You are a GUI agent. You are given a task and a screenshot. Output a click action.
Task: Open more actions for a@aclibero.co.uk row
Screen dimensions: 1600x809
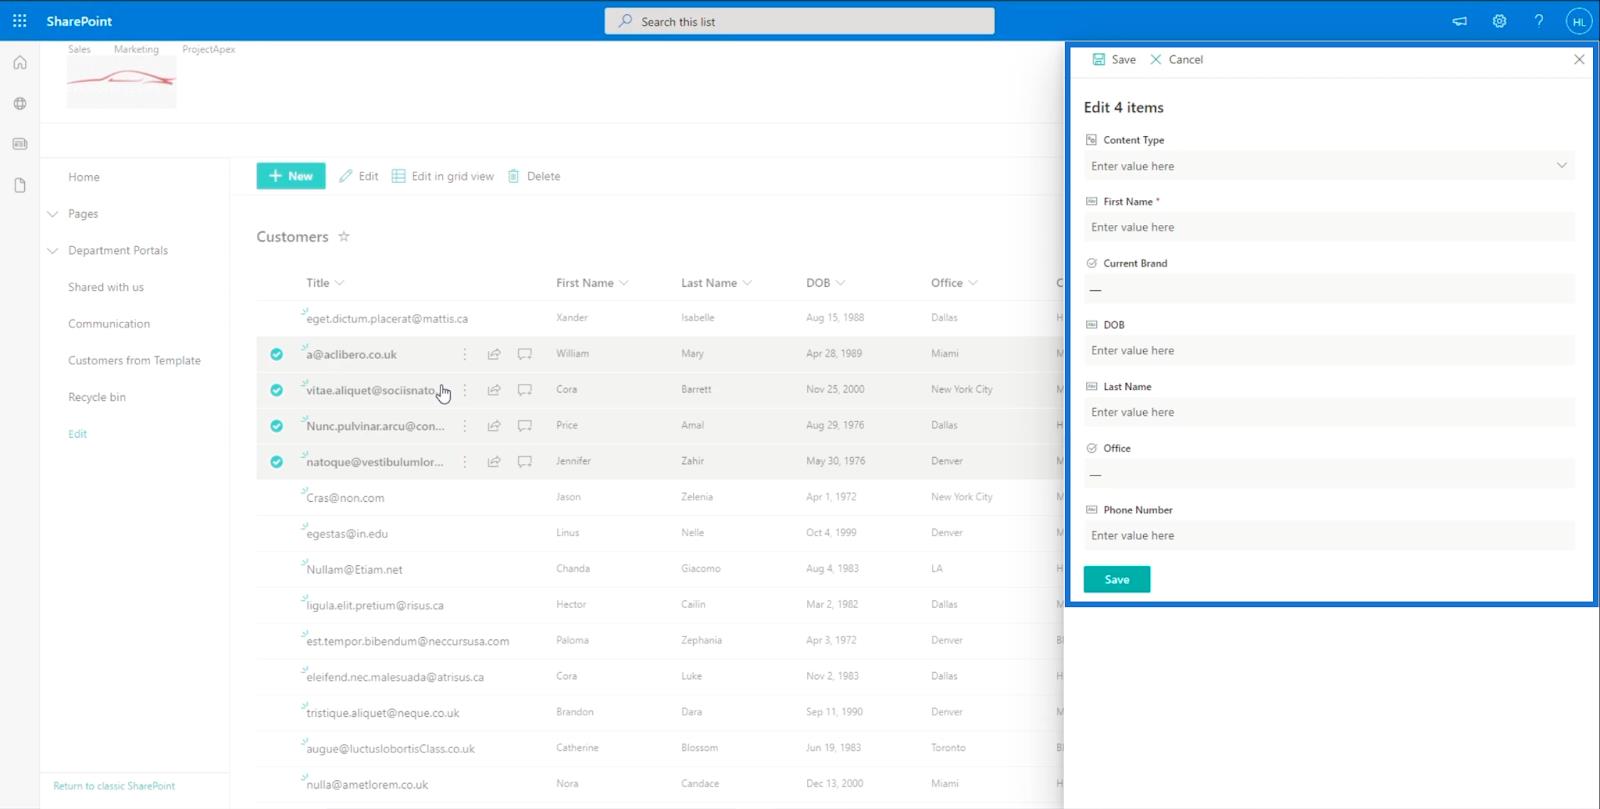click(465, 354)
